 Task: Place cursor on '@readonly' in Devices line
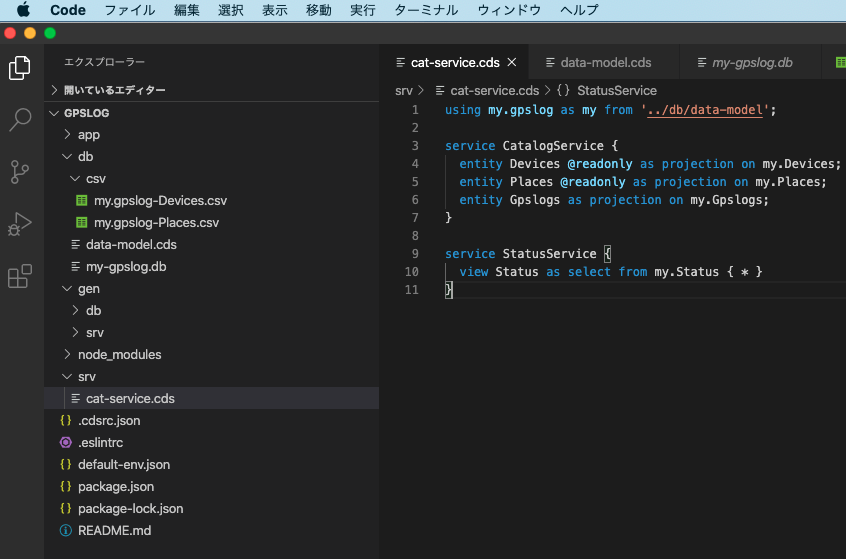coord(600,164)
